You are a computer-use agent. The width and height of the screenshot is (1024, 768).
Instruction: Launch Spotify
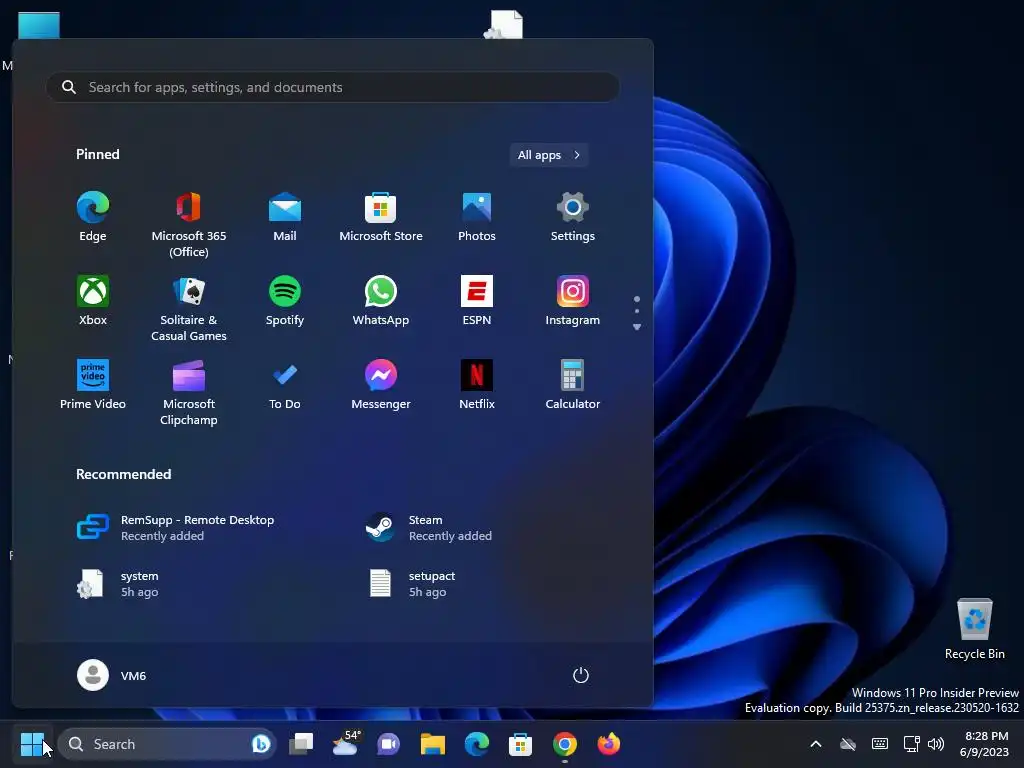(285, 301)
